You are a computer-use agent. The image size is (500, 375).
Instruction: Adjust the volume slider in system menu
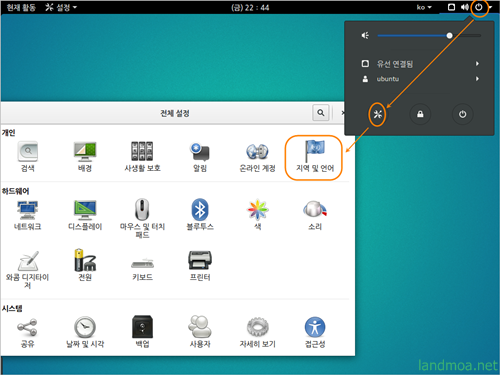tap(429, 35)
